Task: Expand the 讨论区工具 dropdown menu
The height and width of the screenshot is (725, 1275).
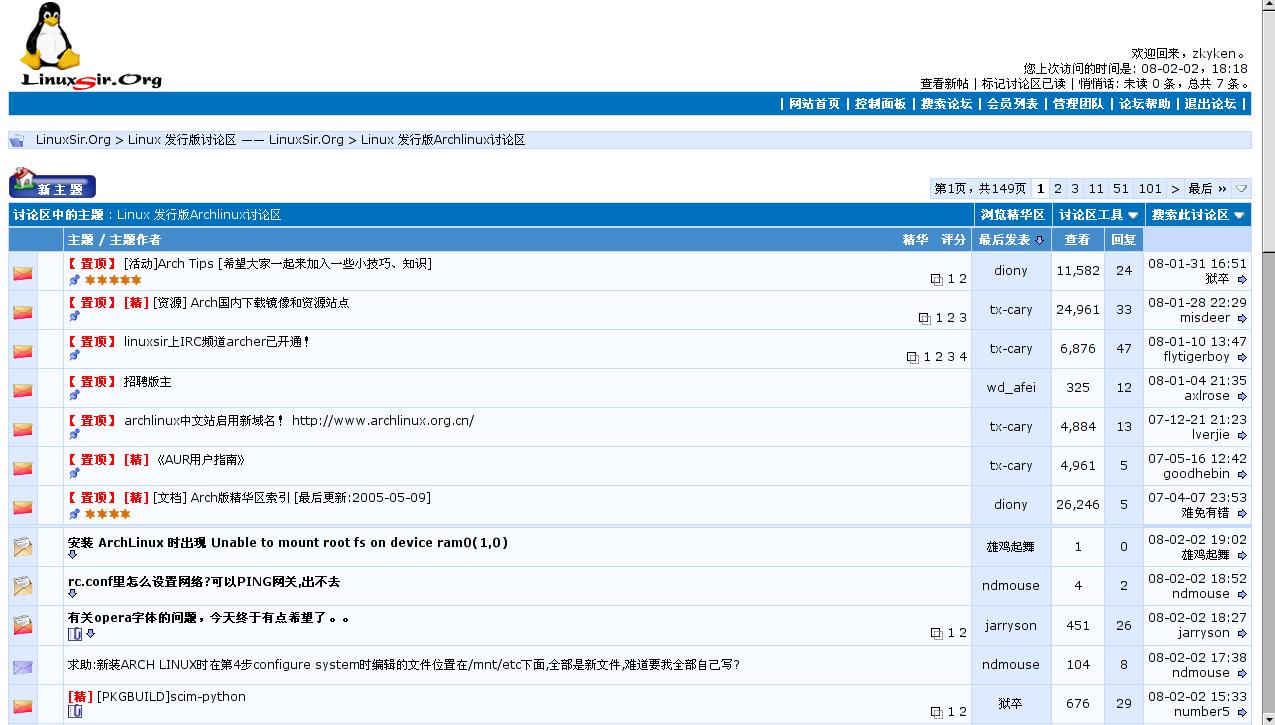Action: [x=1098, y=215]
